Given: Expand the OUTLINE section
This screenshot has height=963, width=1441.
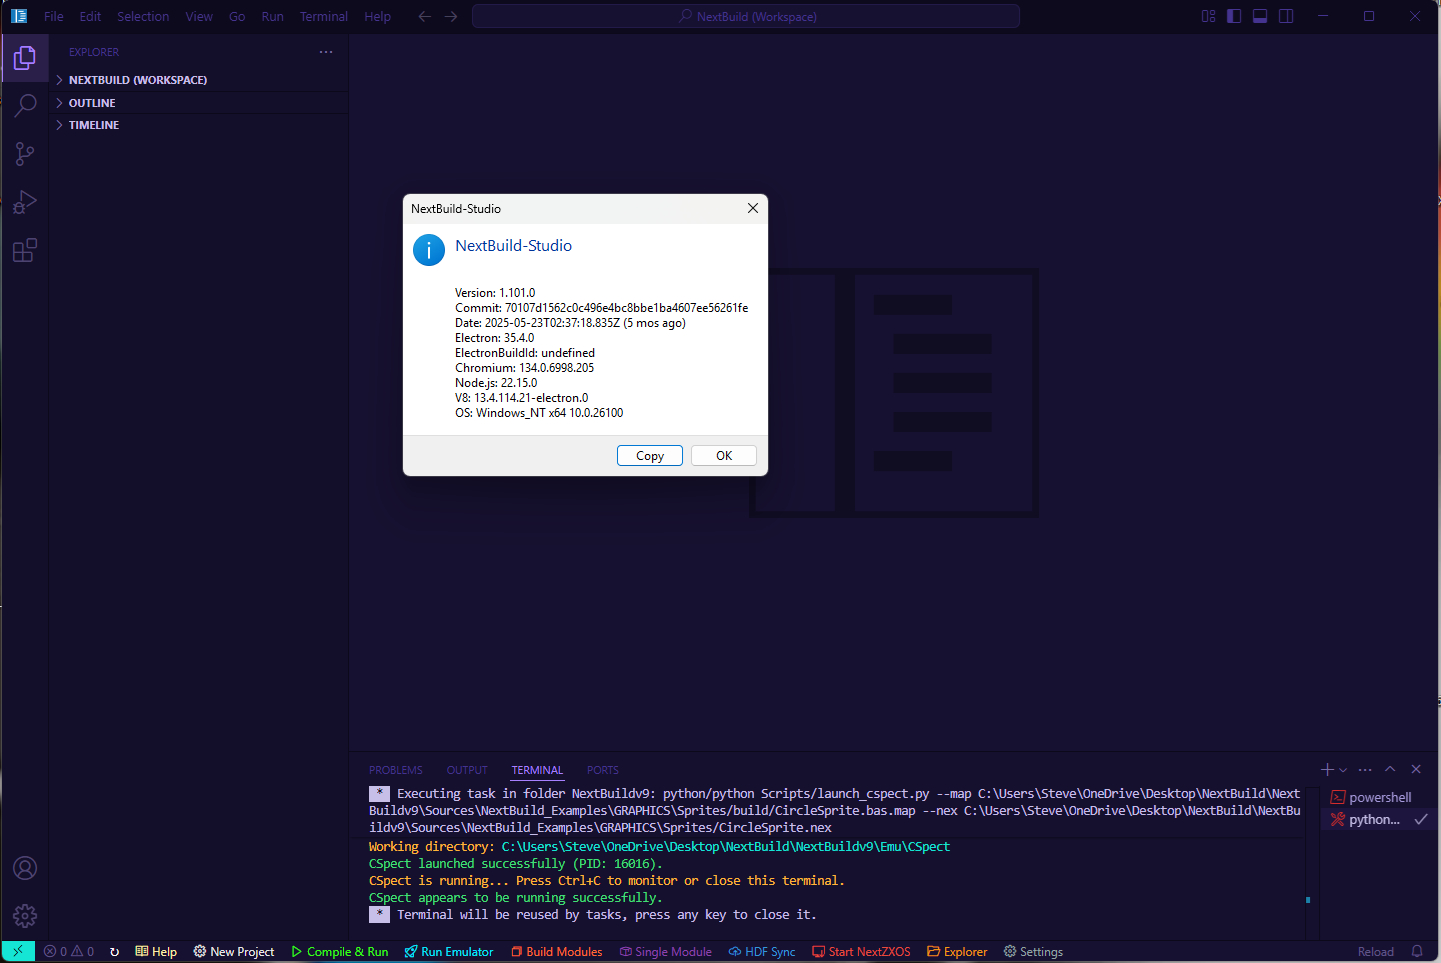Looking at the screenshot, I should (92, 103).
